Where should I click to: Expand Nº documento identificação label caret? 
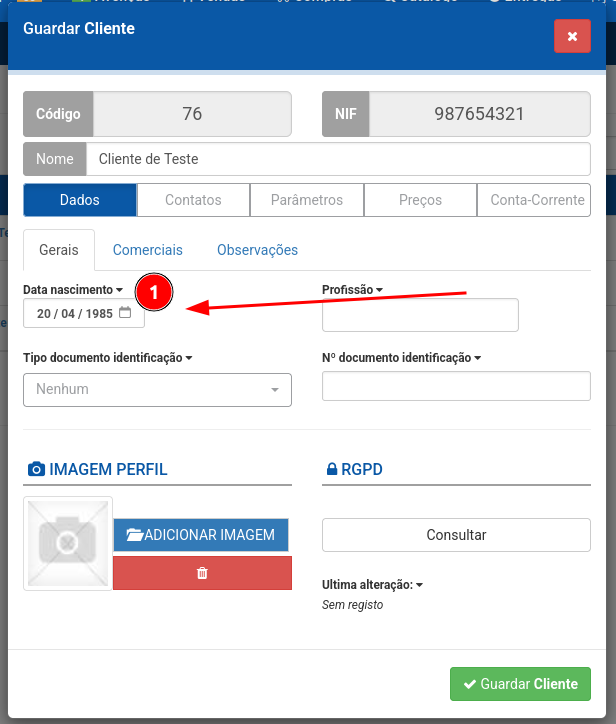coord(477,358)
